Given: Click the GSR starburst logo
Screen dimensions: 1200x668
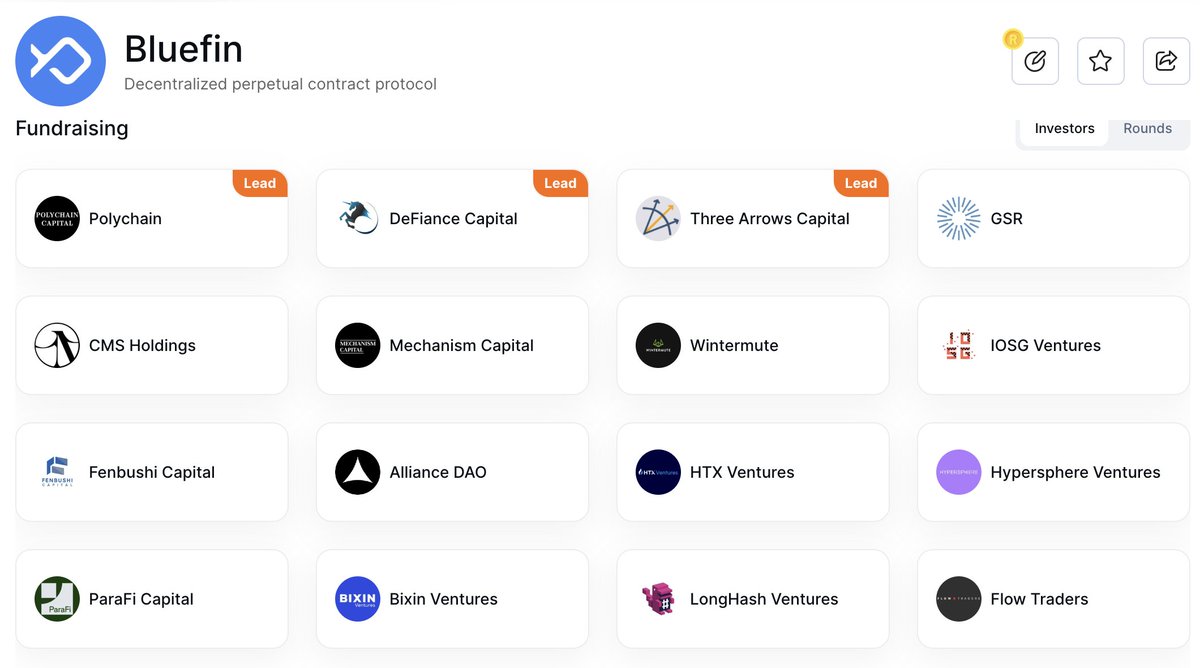Looking at the screenshot, I should coord(958,218).
